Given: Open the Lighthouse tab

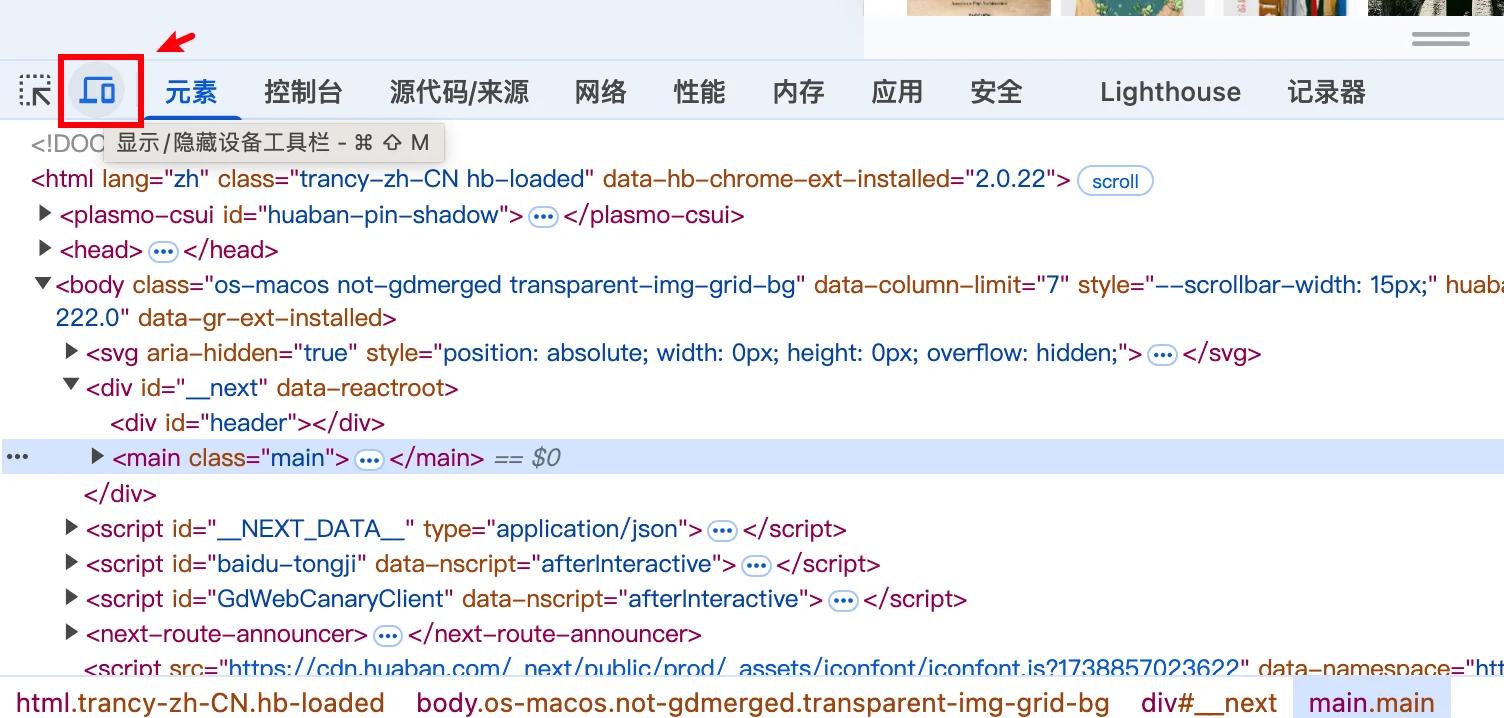Looking at the screenshot, I should [1170, 92].
